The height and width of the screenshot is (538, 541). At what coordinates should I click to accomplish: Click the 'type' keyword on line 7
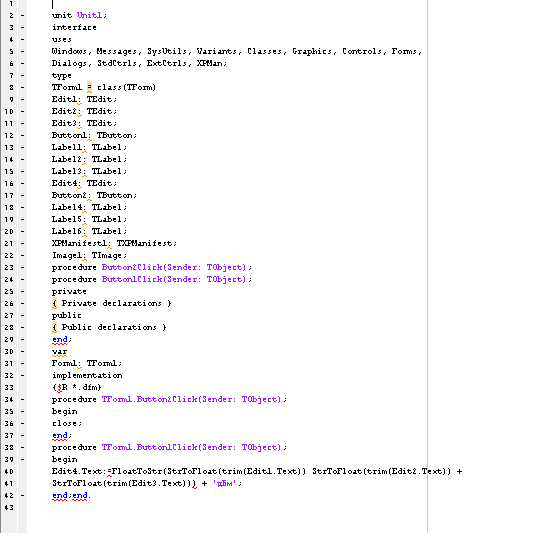pyautogui.click(x=62, y=76)
